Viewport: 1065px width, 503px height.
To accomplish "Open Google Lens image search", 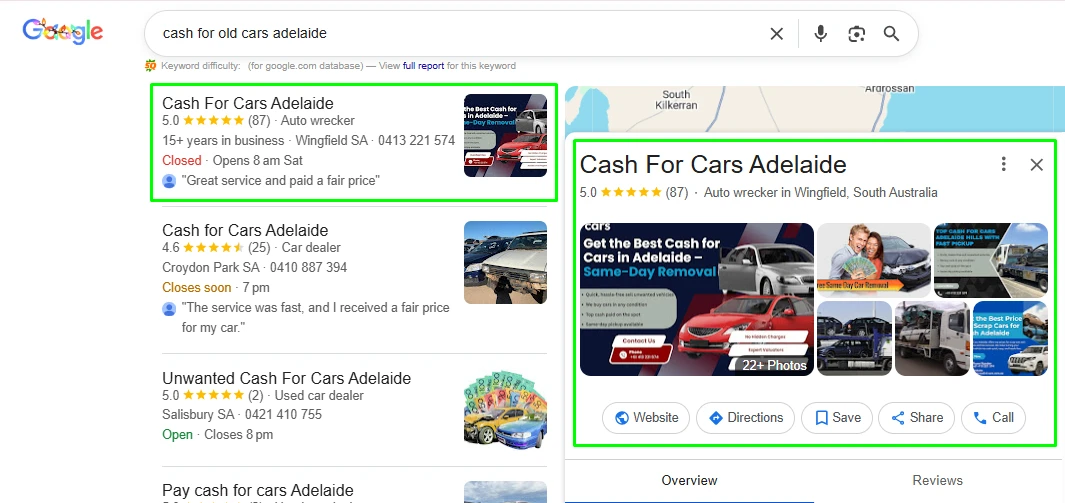I will point(856,34).
